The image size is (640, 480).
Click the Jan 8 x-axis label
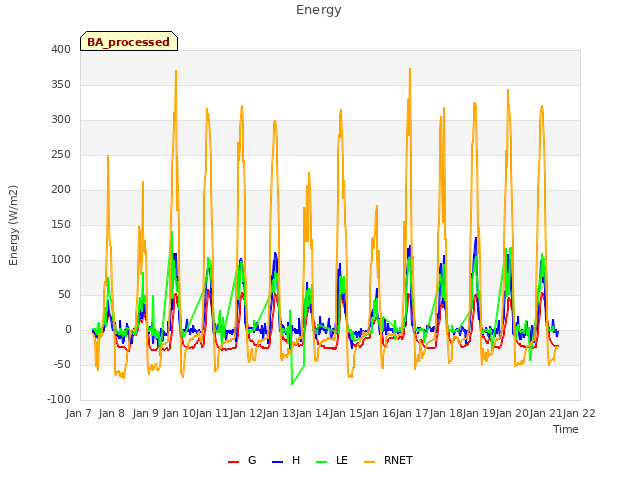(112, 413)
